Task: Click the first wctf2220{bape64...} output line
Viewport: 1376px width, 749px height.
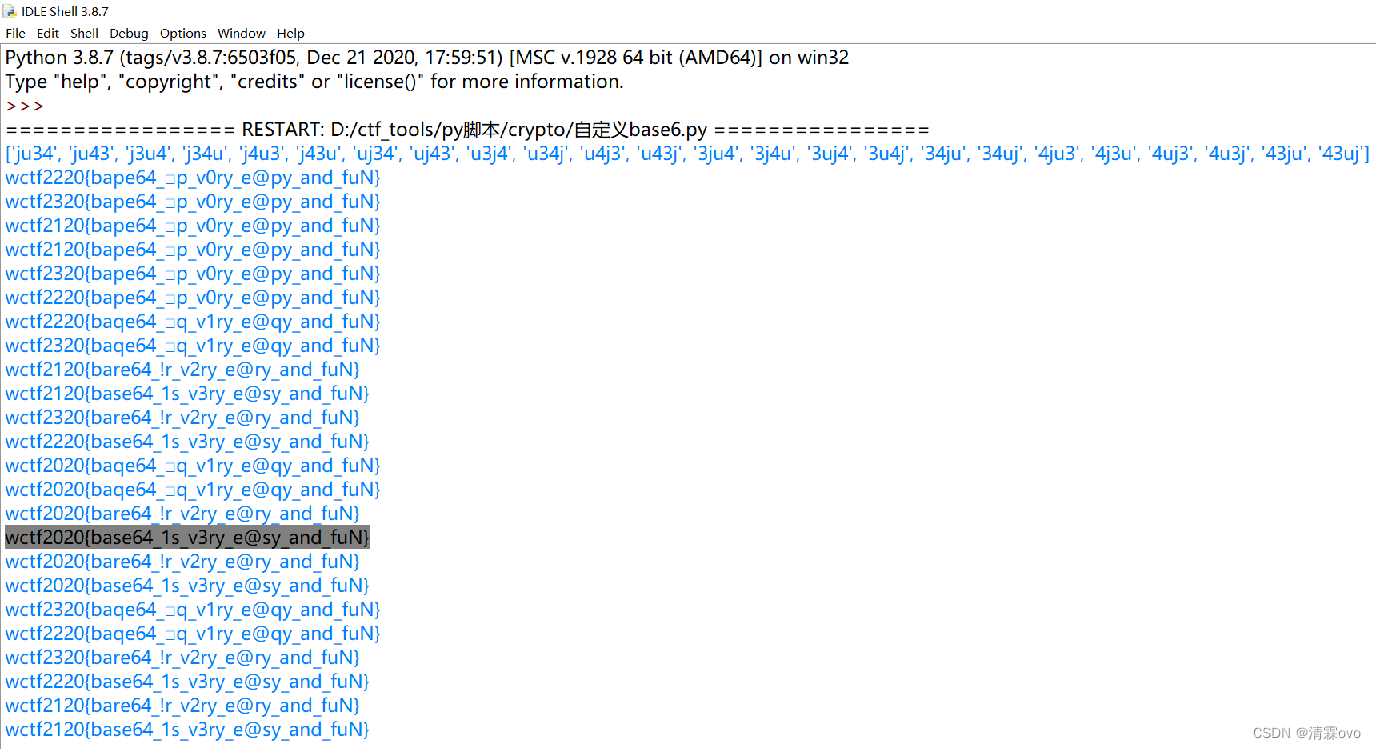Action: pyautogui.click(x=192, y=177)
